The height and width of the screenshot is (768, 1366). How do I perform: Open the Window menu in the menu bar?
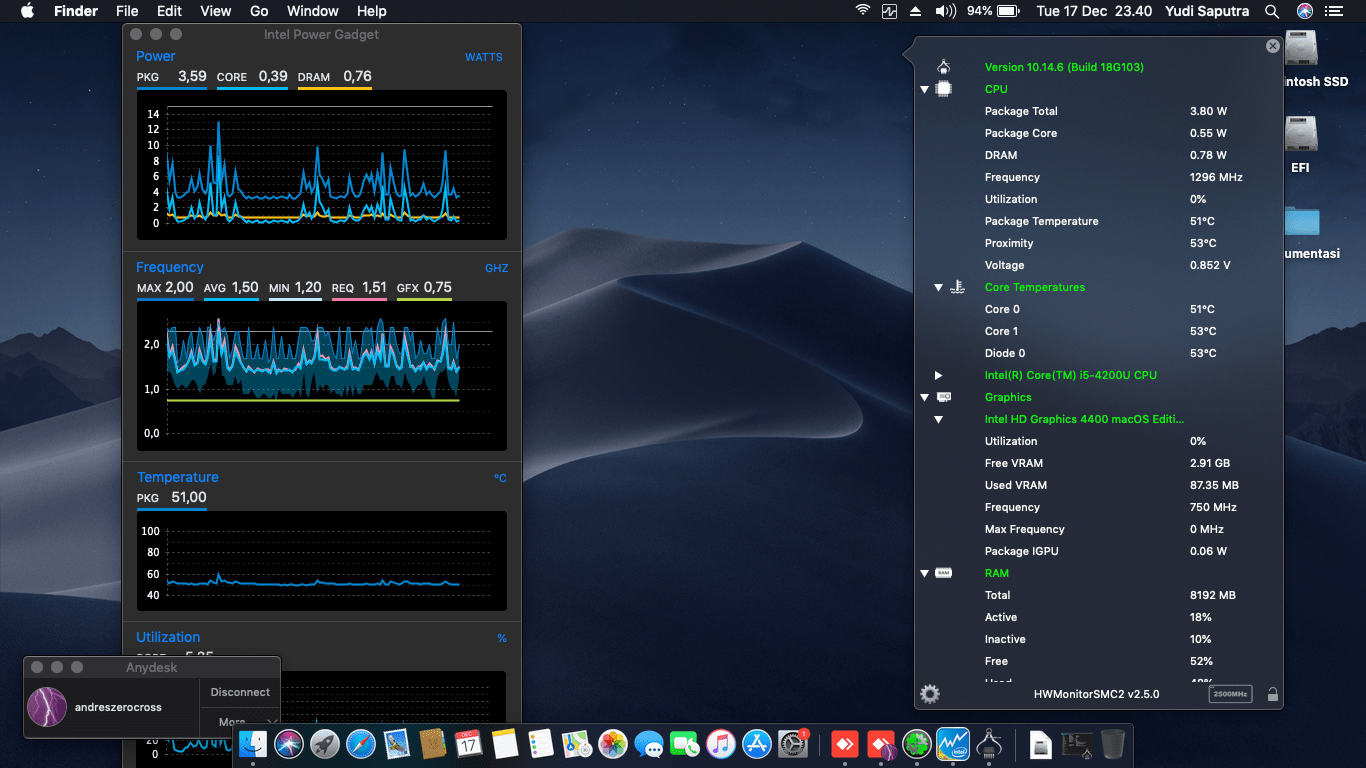click(312, 11)
